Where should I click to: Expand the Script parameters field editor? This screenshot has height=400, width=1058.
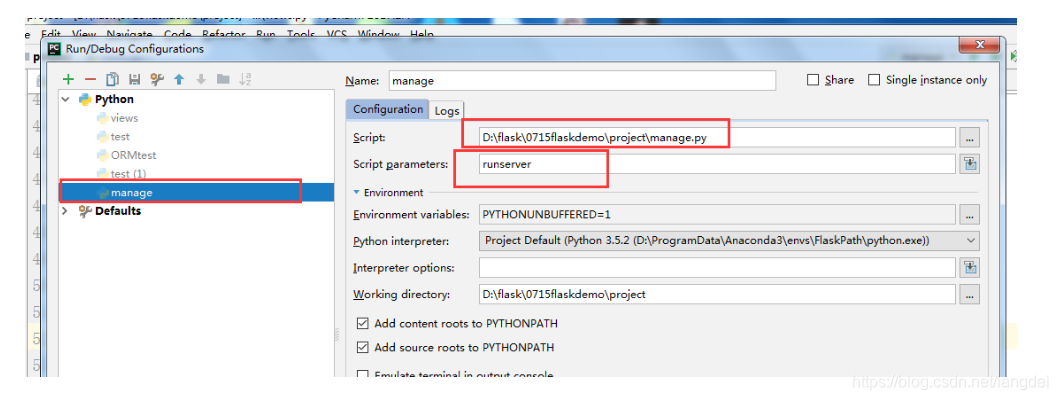coord(970,164)
